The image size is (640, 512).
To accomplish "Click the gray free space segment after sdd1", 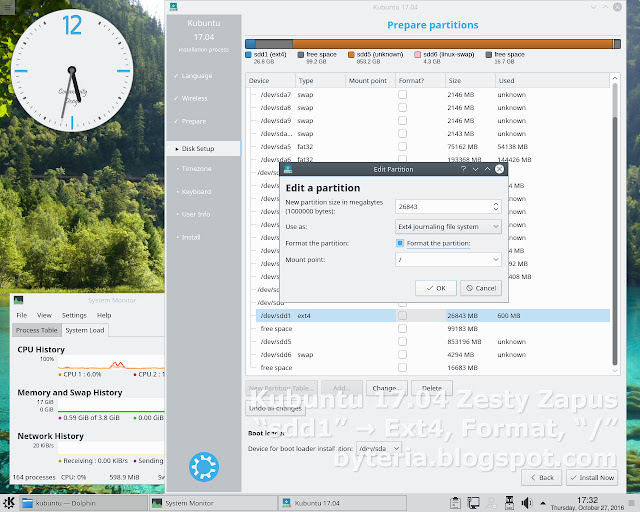I will click(274, 44).
